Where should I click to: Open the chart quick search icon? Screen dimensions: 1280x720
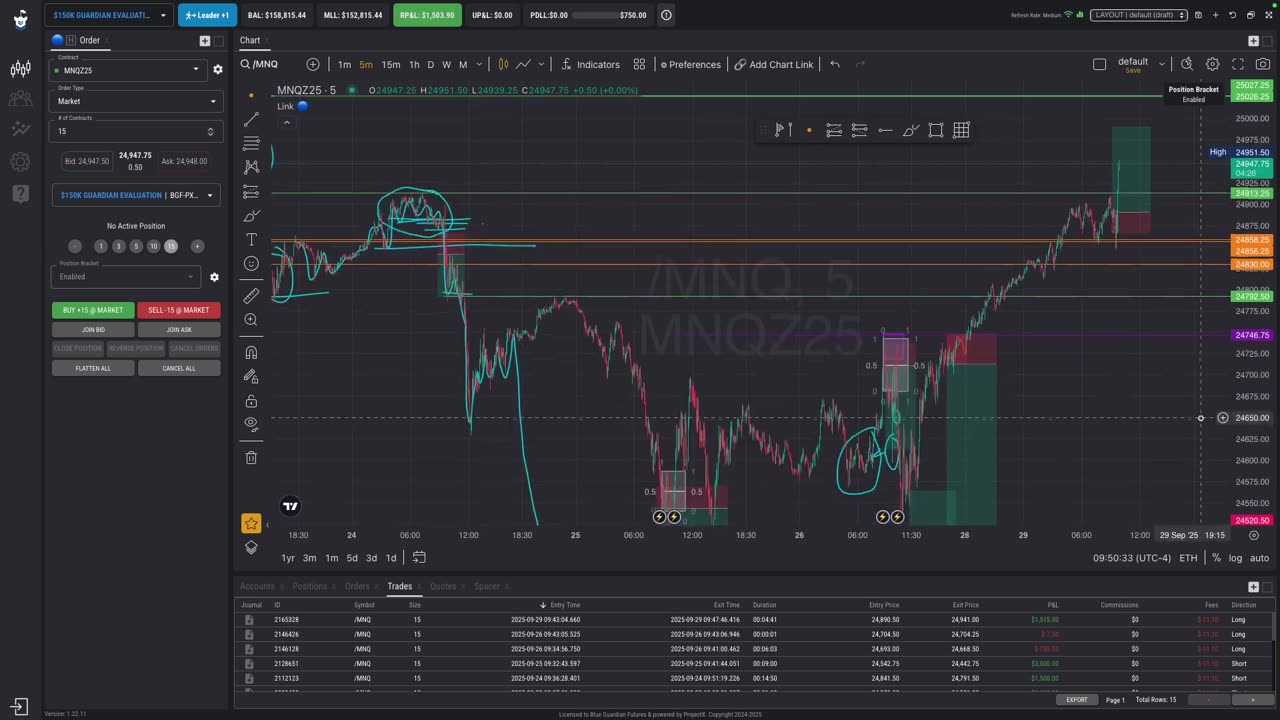point(1187,64)
